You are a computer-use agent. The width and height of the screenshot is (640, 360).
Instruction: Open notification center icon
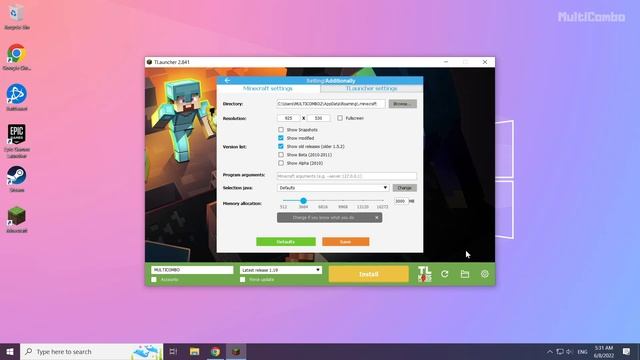[627, 351]
